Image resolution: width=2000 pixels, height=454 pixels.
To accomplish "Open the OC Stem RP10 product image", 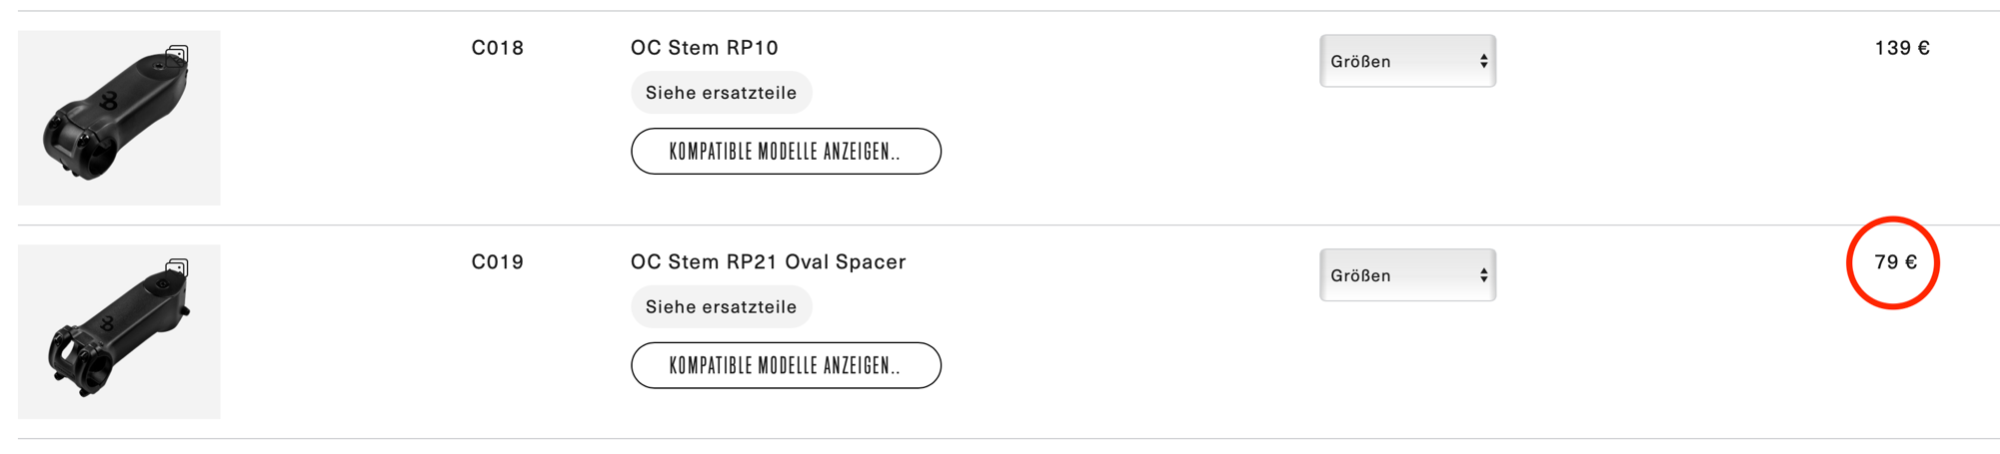I will (x=119, y=118).
